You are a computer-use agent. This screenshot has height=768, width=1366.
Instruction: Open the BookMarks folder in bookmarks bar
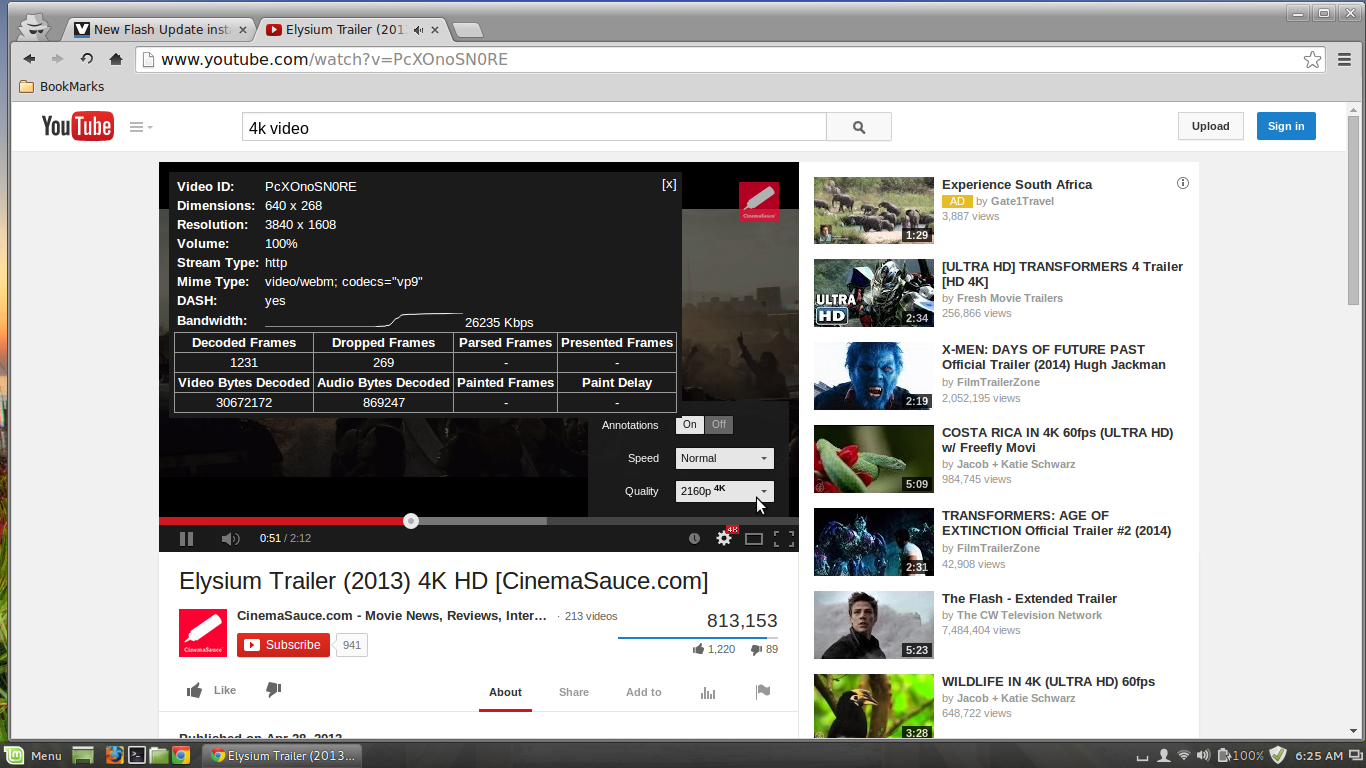pos(61,87)
